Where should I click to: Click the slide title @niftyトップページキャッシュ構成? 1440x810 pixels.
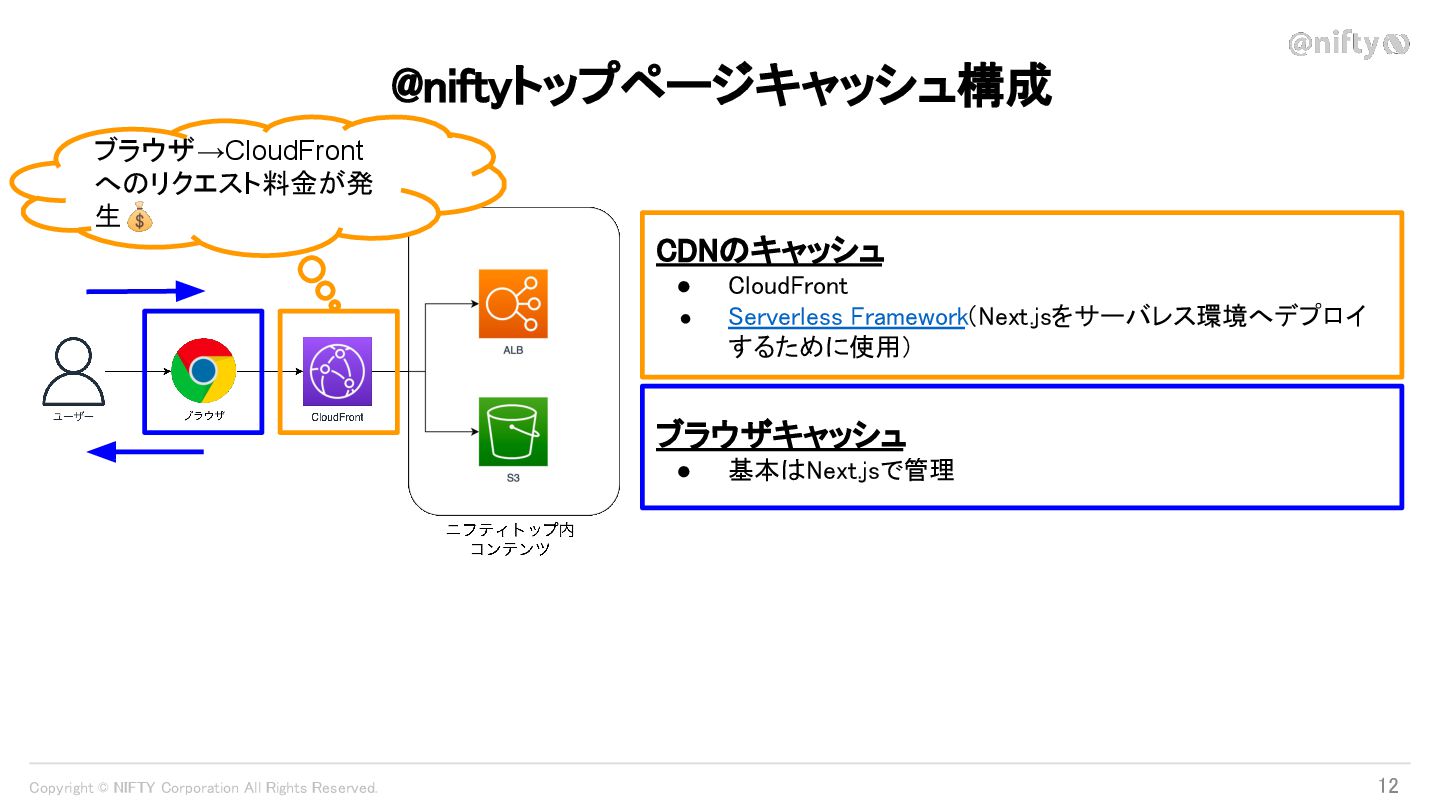721,85
